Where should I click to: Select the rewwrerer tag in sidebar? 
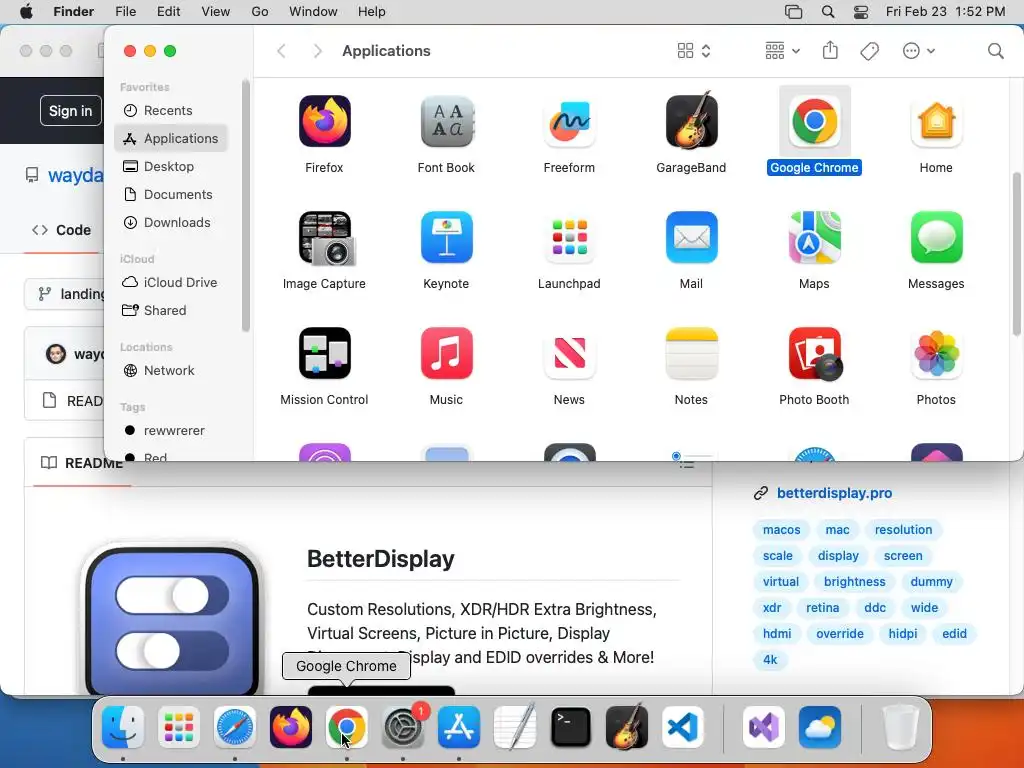171,430
